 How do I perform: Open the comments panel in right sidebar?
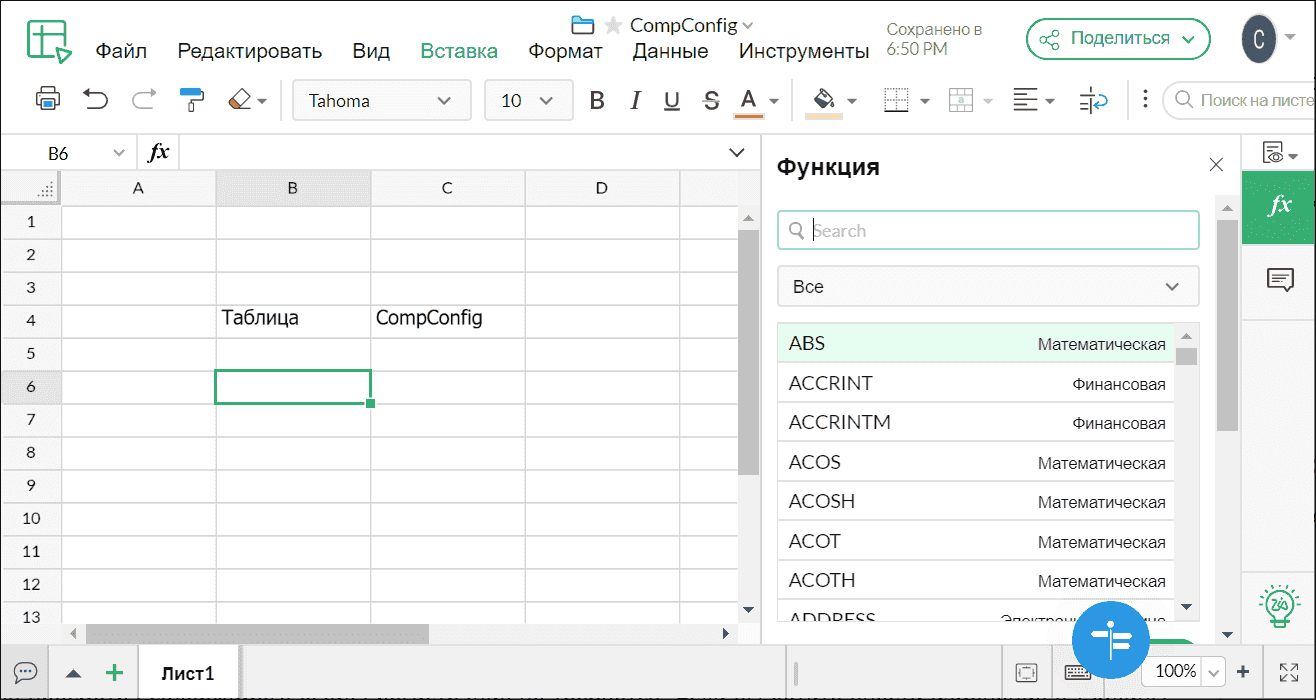click(1282, 281)
